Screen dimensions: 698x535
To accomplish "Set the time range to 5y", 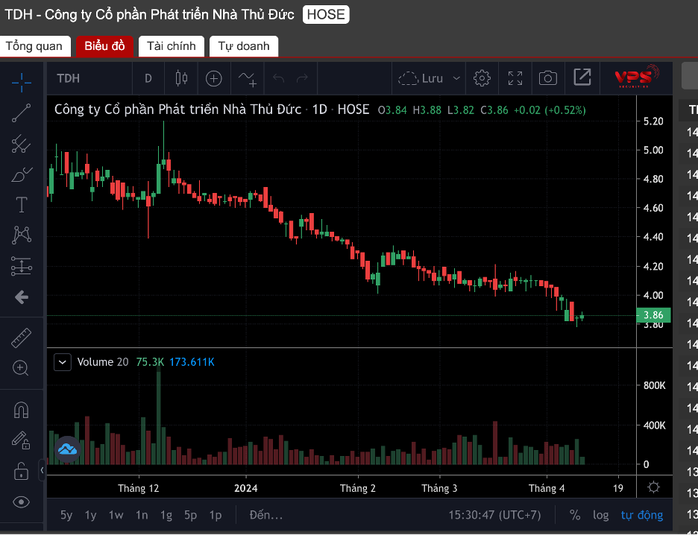I will [66, 515].
